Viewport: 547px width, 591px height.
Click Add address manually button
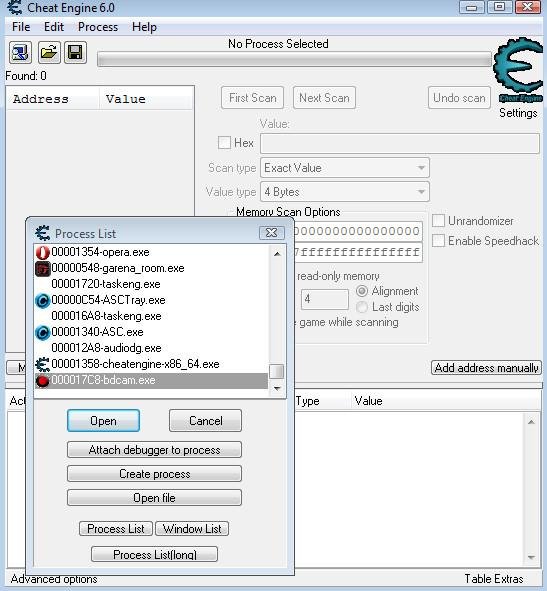point(486,367)
